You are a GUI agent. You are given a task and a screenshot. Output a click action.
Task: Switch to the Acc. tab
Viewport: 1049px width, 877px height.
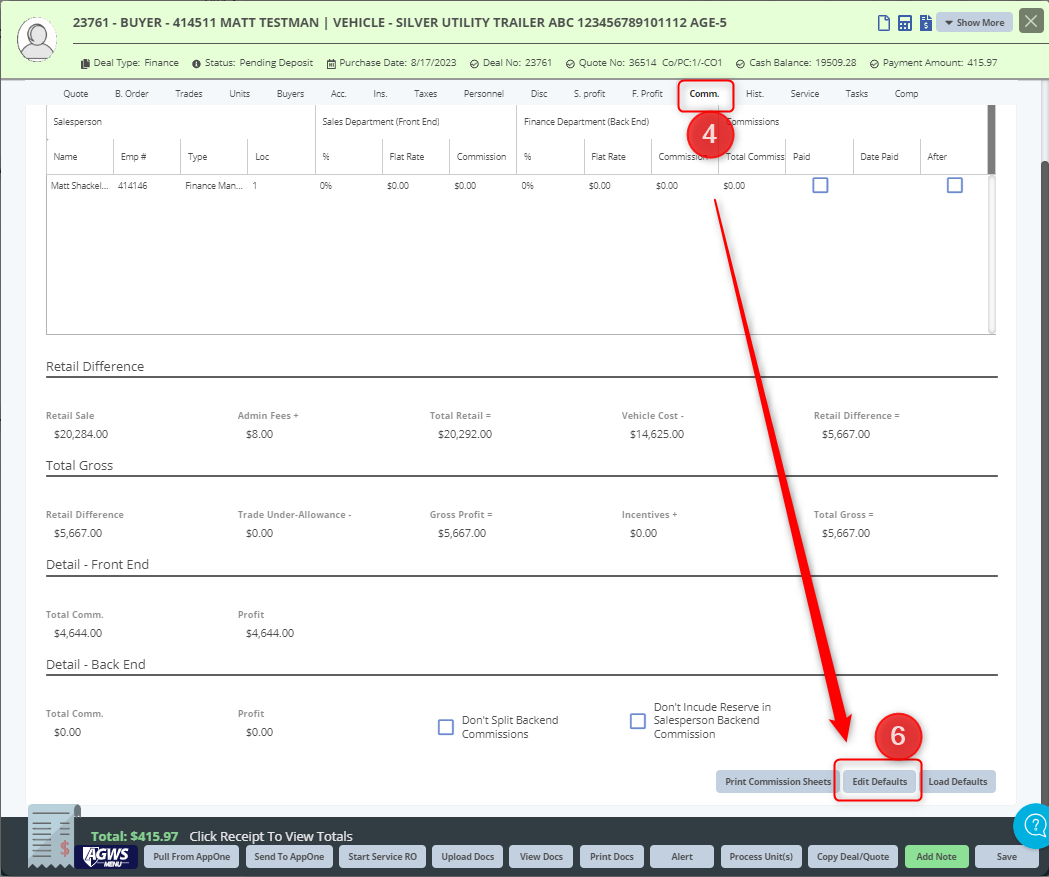coord(339,94)
